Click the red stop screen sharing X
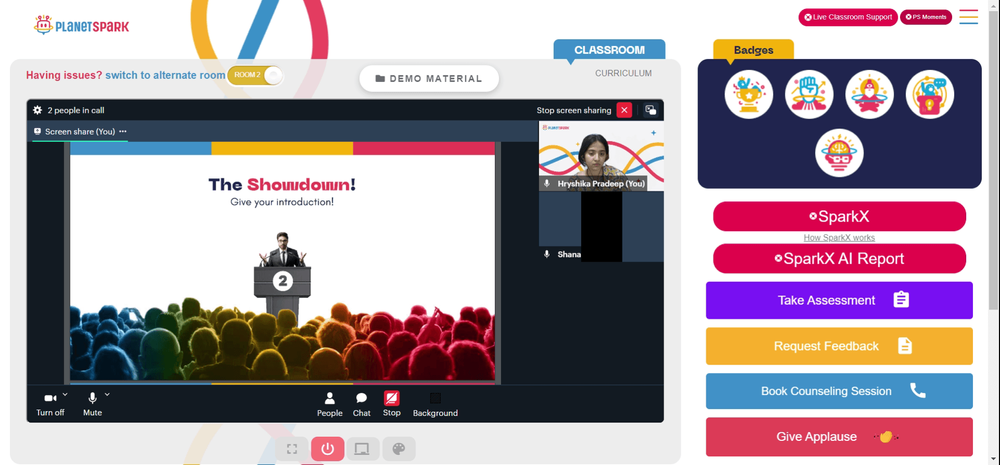Viewport: 1000px width, 465px height. point(624,110)
